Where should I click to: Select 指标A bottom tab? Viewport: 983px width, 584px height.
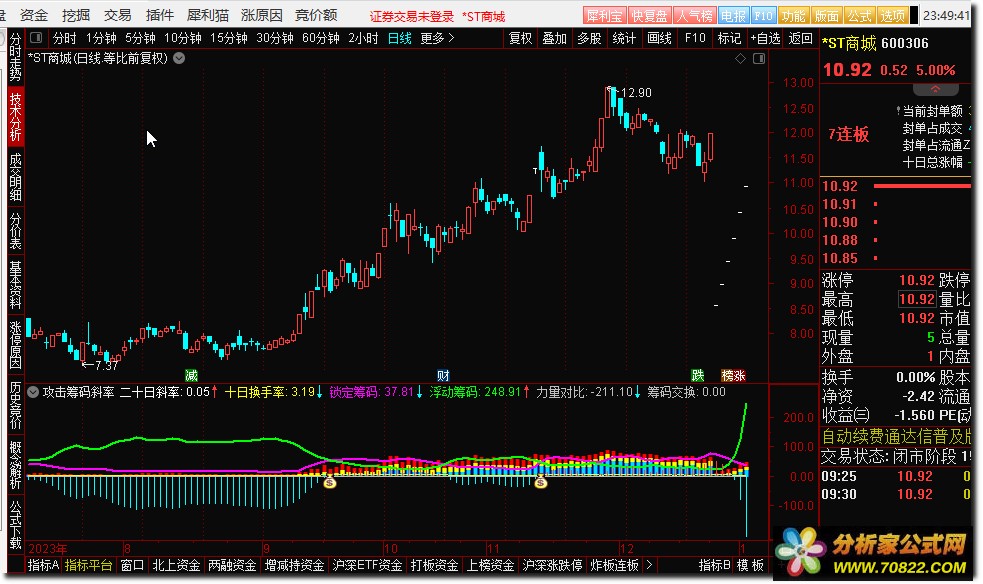(x=43, y=565)
